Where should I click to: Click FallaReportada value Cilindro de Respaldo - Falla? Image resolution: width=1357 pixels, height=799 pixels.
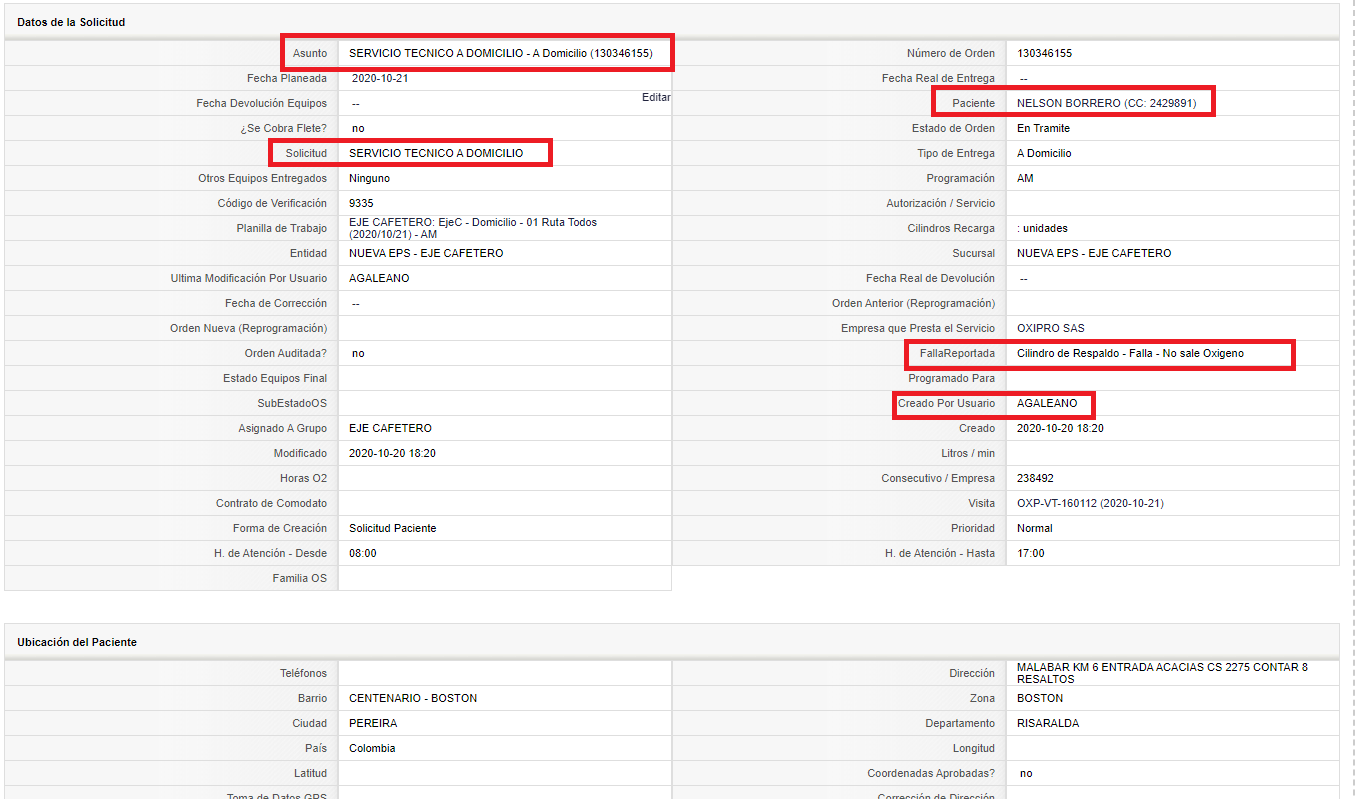point(1130,353)
